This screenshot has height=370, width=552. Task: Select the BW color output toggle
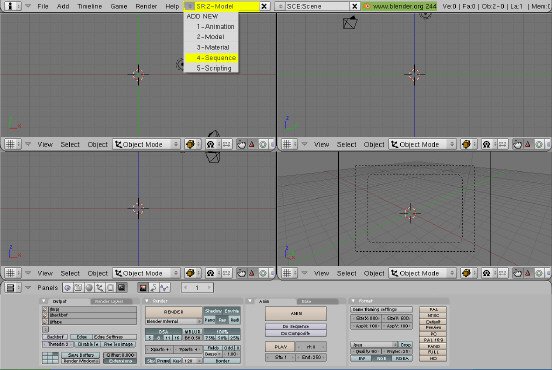tap(361, 358)
